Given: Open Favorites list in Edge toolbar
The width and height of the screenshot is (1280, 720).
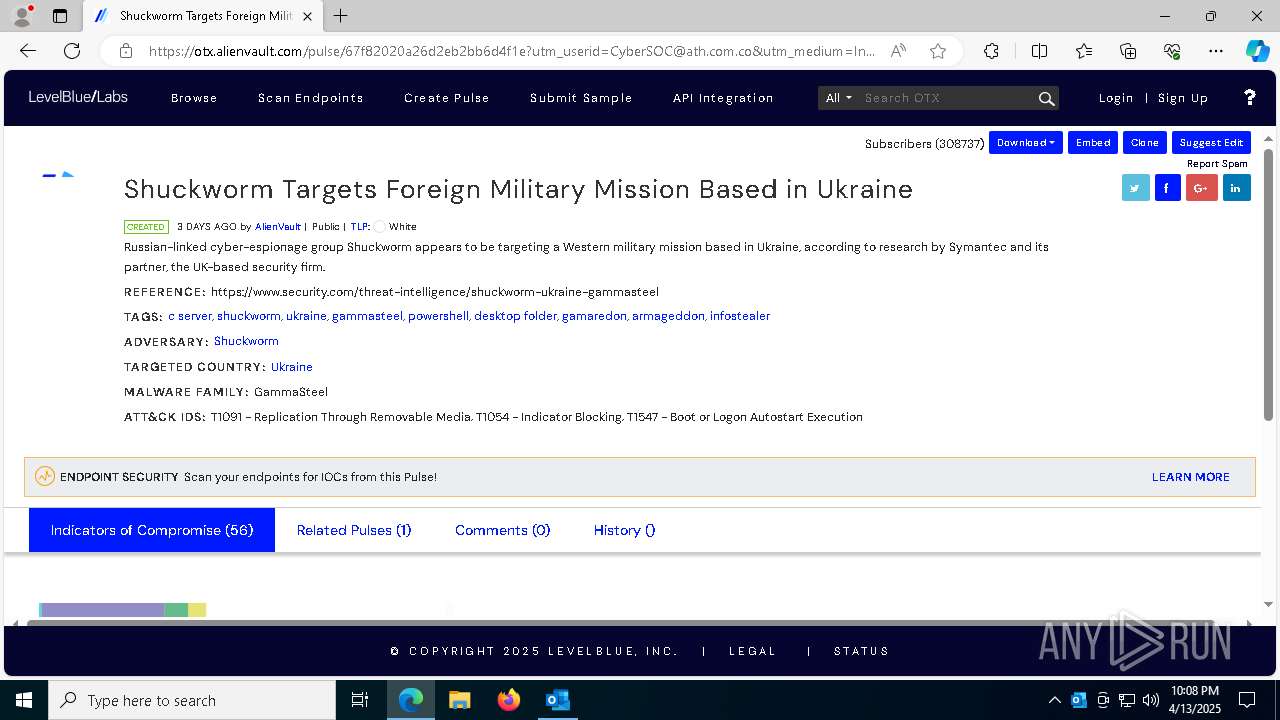Looking at the screenshot, I should tap(1084, 51).
